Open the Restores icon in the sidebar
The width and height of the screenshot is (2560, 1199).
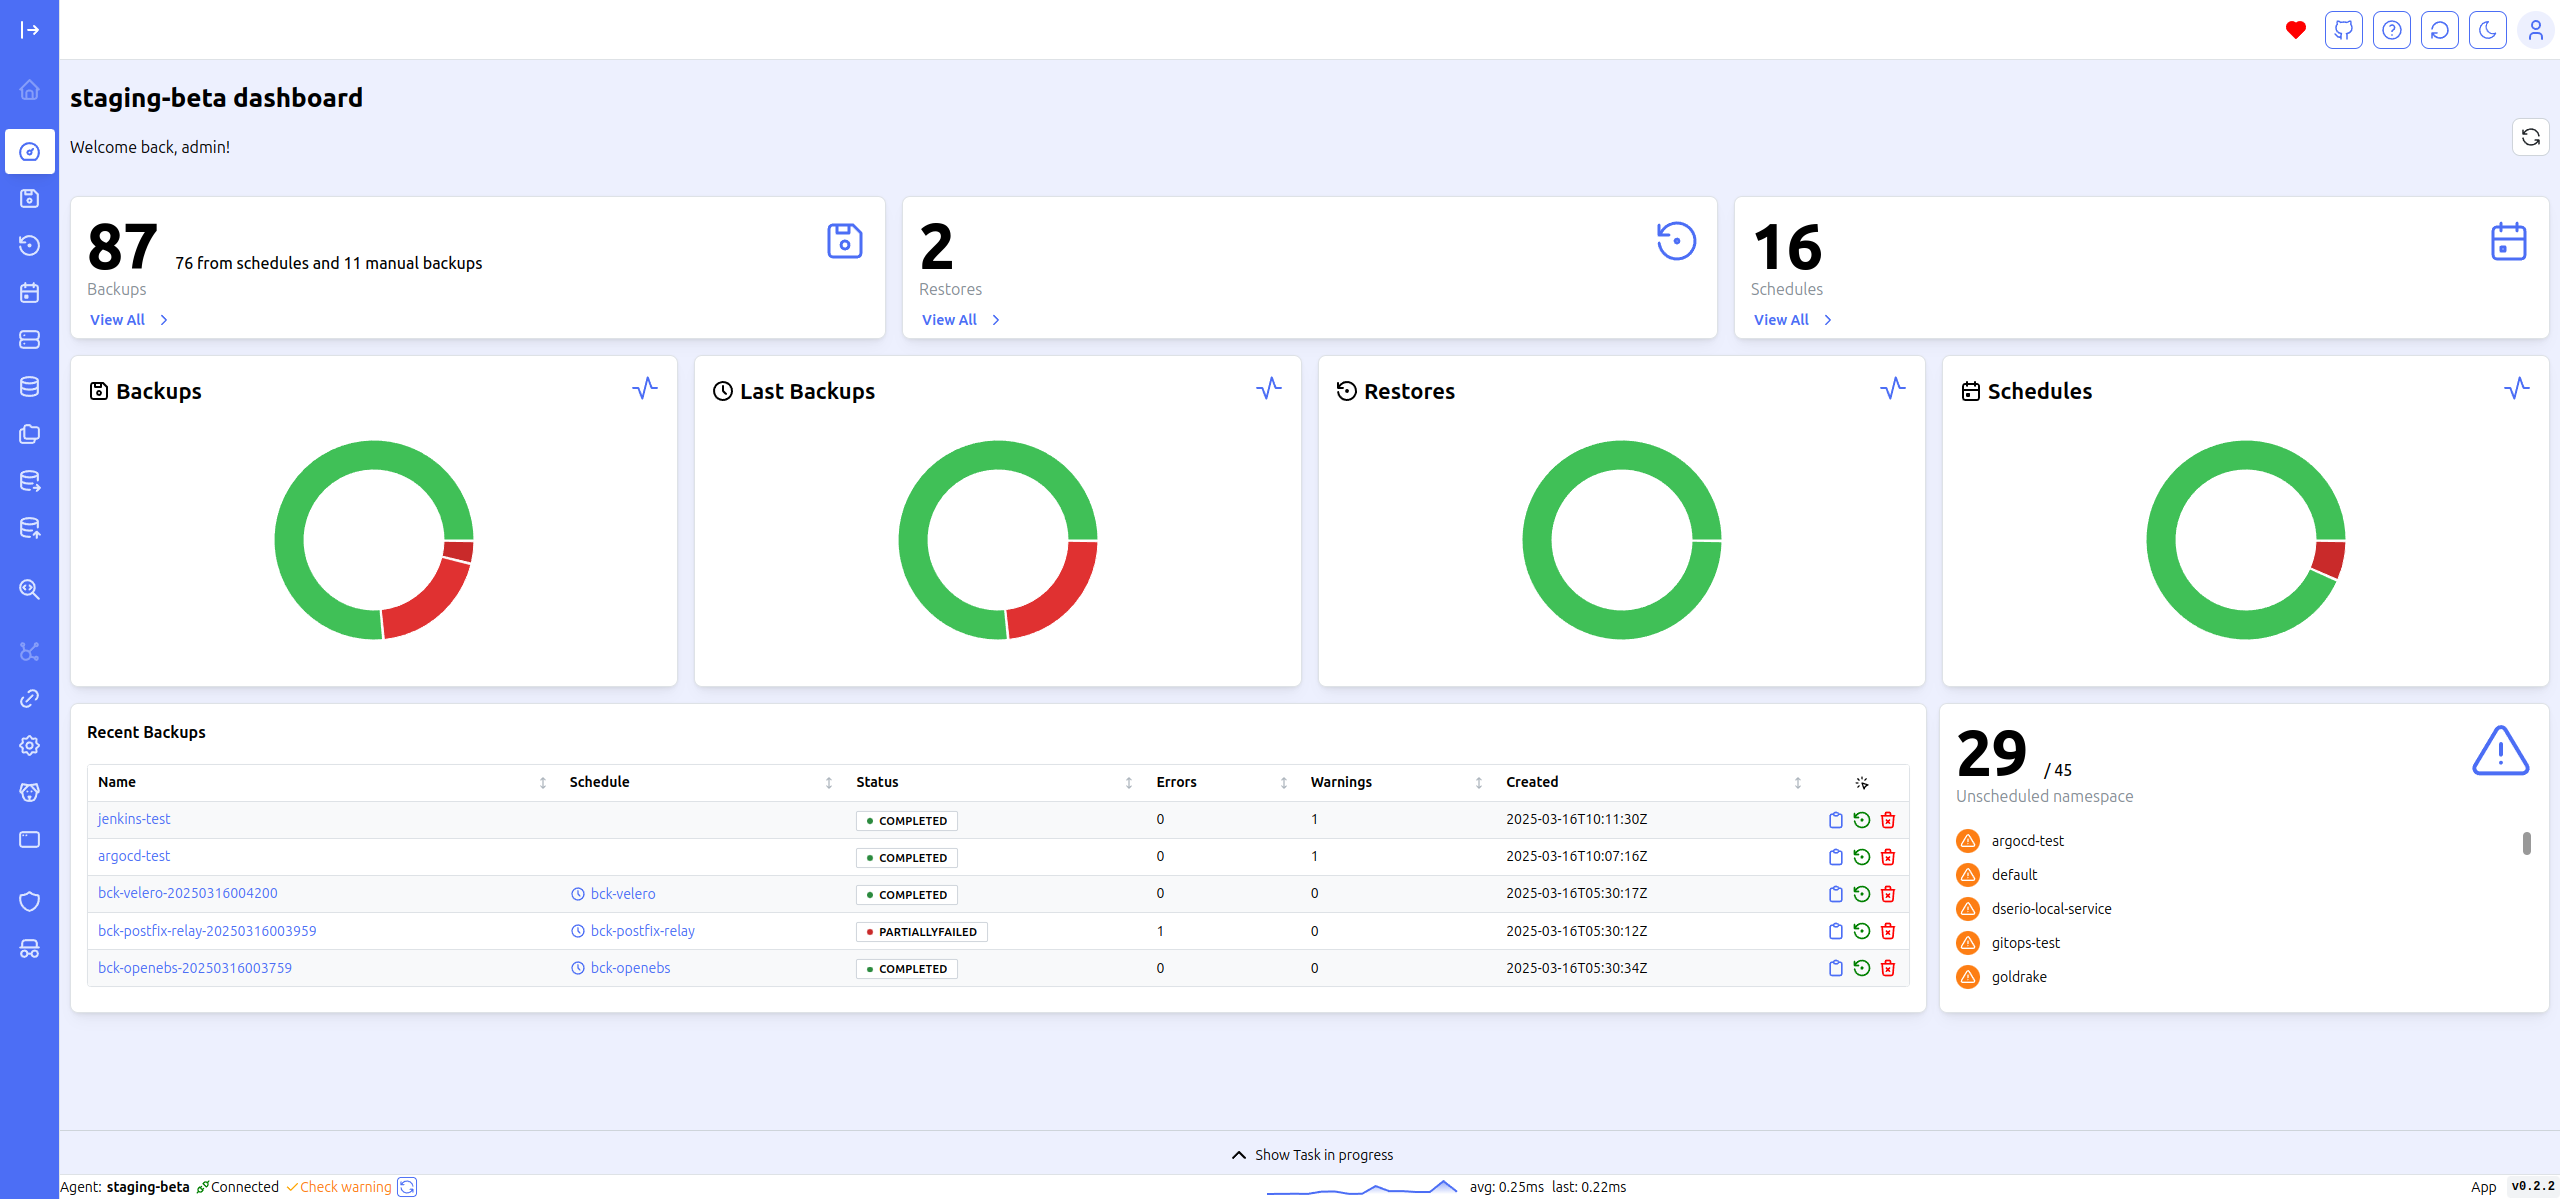(30, 245)
